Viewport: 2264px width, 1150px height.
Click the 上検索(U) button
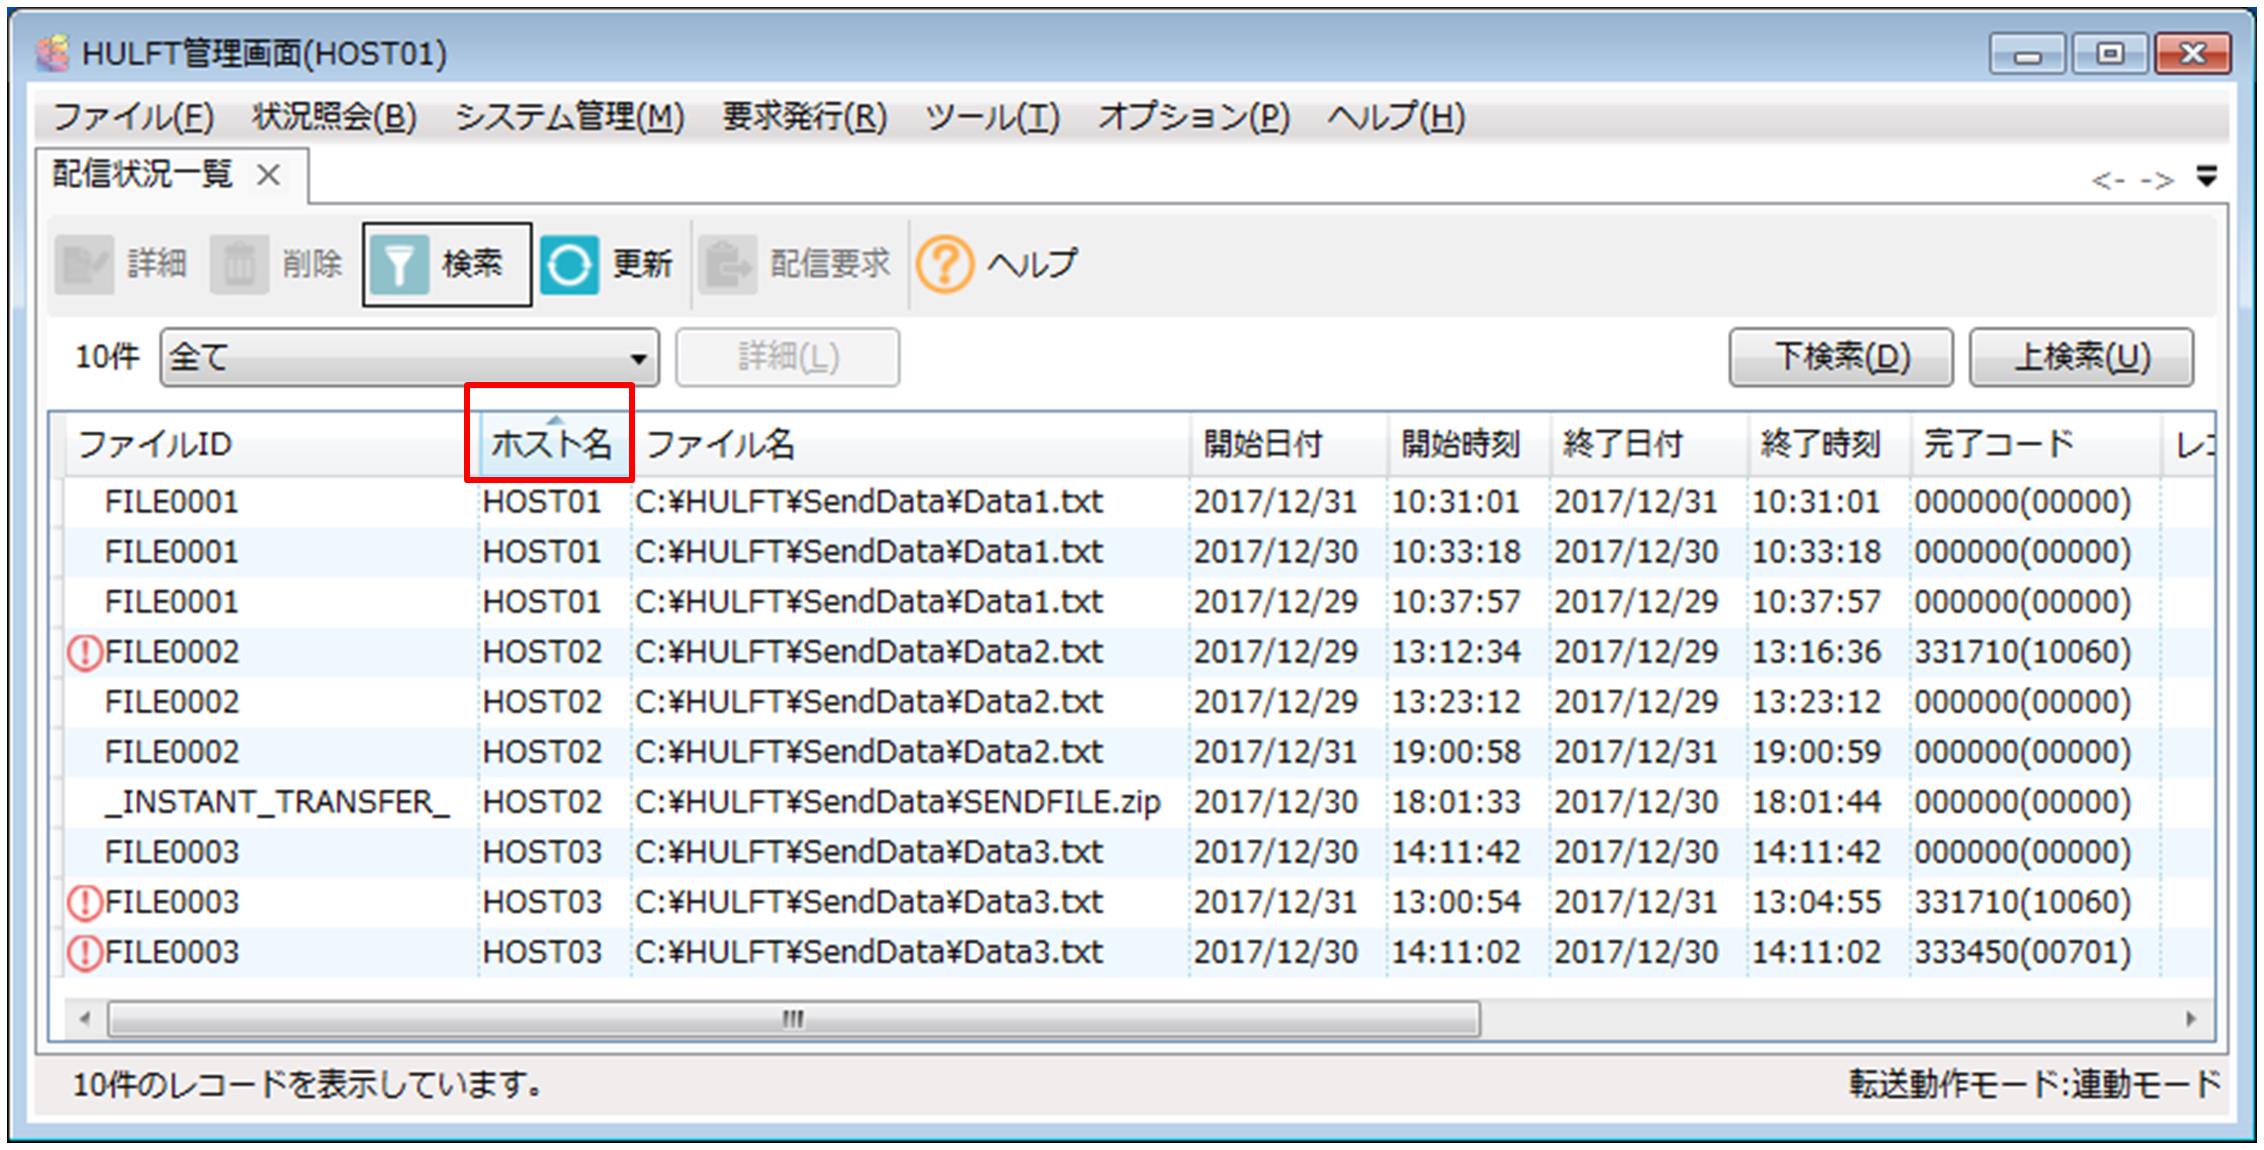(x=2081, y=357)
